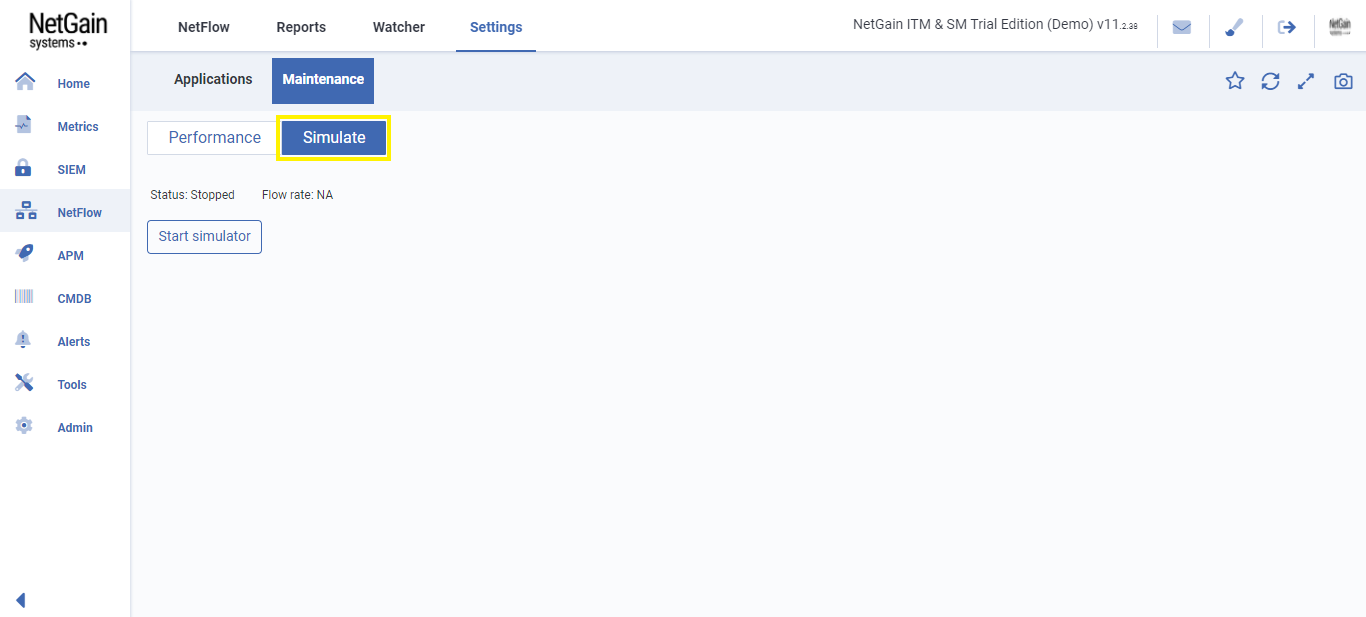
Task: Open the Alerts bell icon
Action: (25, 340)
